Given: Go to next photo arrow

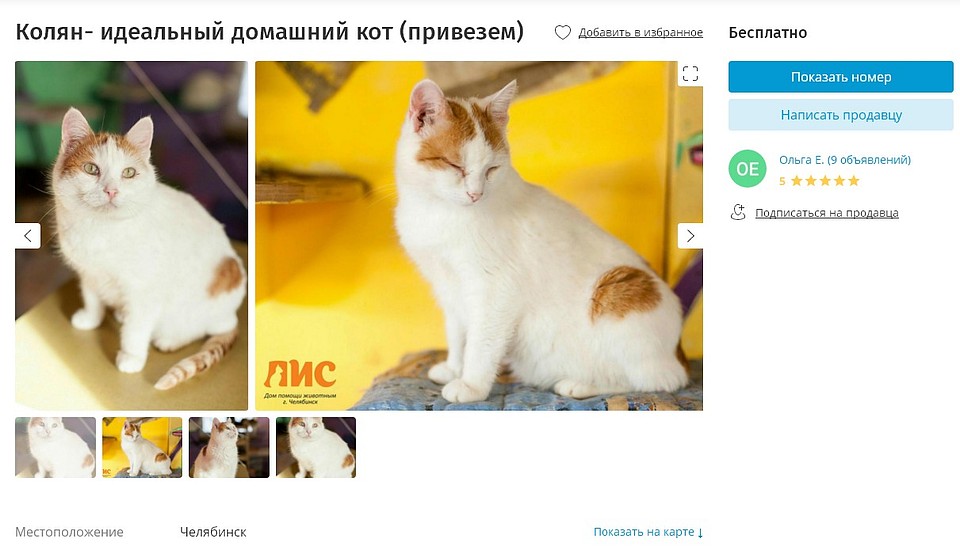Looking at the screenshot, I should 690,236.
